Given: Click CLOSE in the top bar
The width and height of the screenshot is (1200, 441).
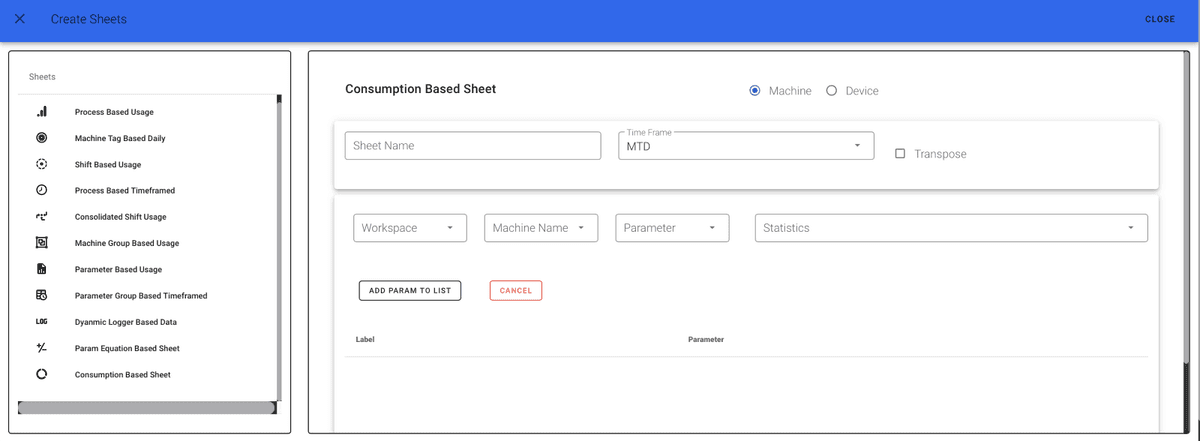Looking at the screenshot, I should coord(1160,19).
